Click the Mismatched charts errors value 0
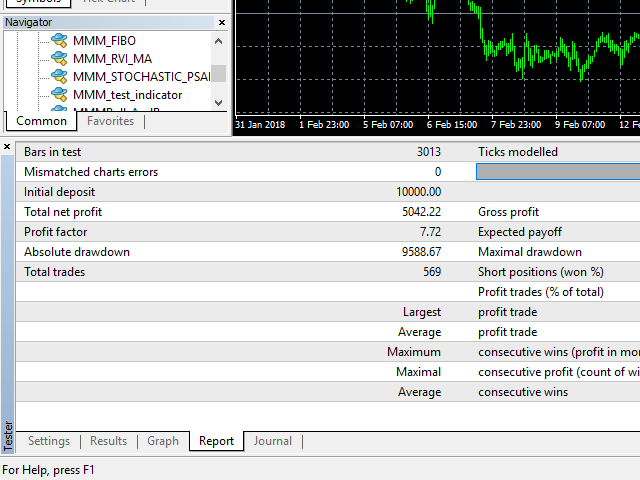Viewport: 640px width, 480px height. tap(438, 172)
